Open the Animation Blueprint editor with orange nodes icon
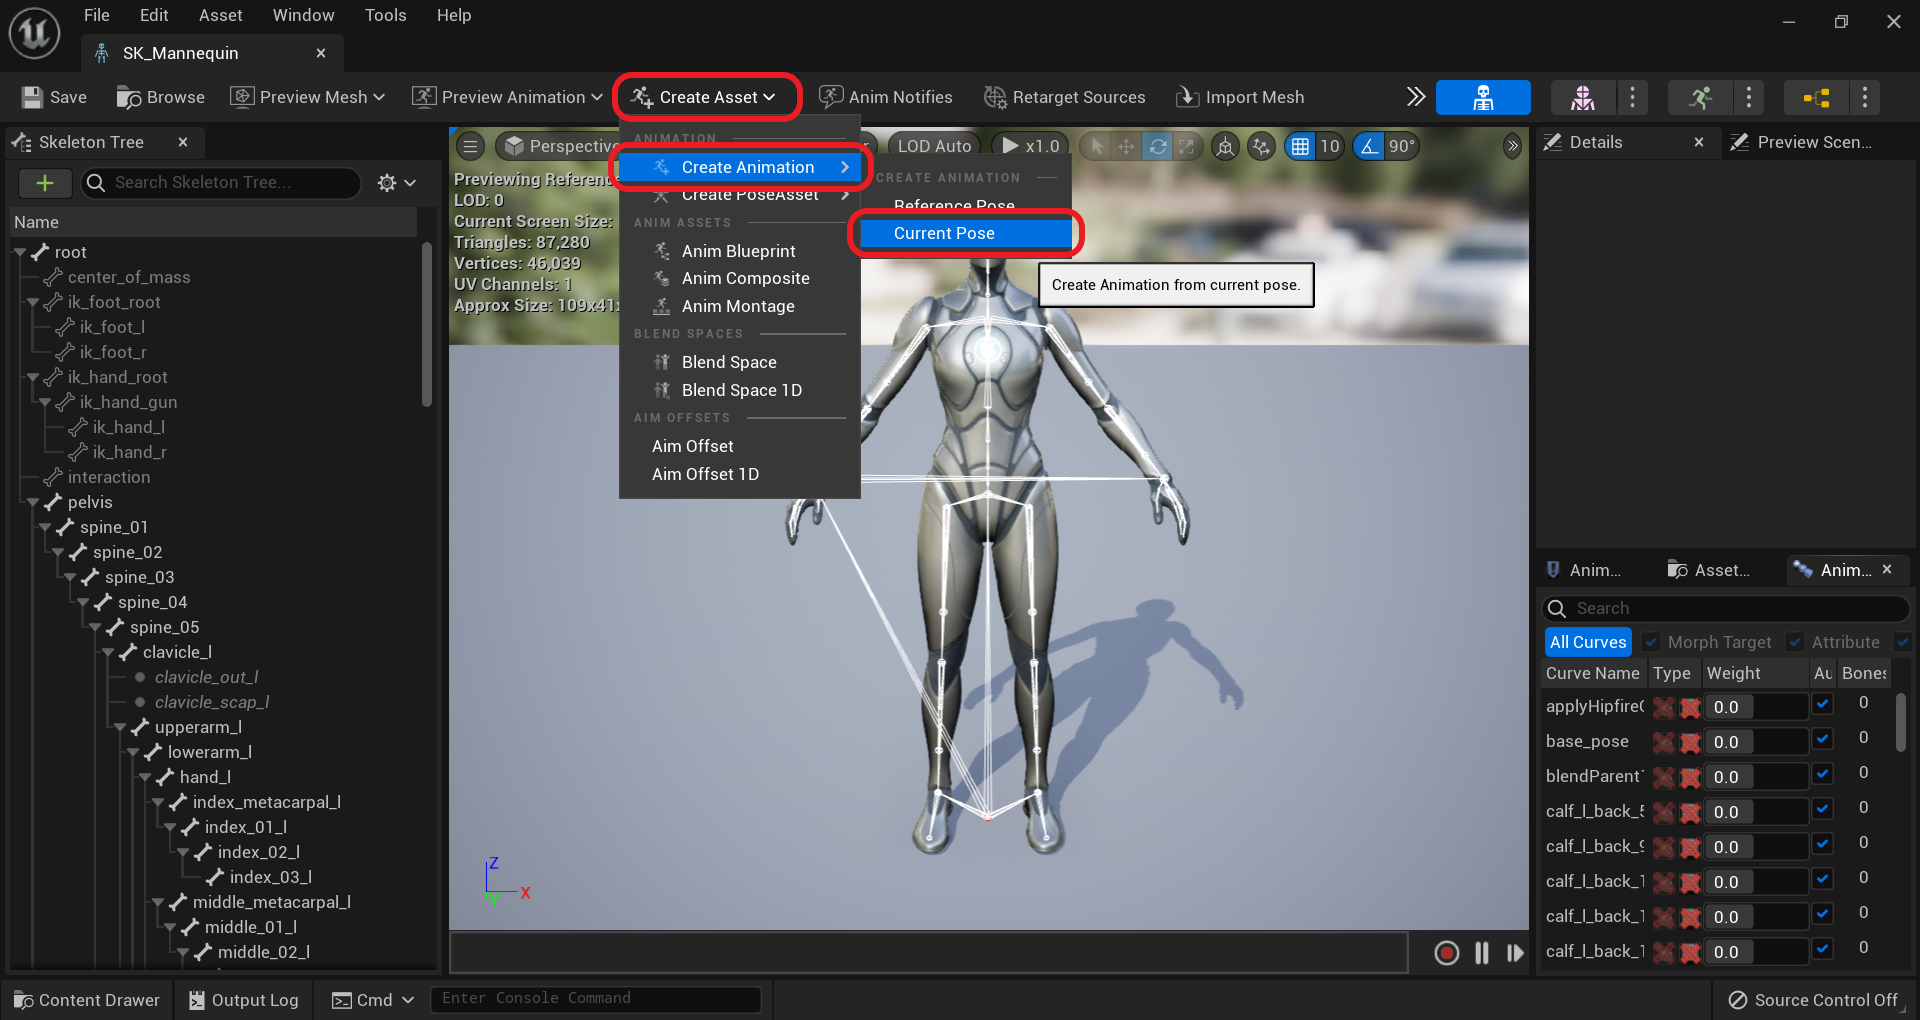Viewport: 1920px width, 1020px height. pyautogui.click(x=1815, y=97)
